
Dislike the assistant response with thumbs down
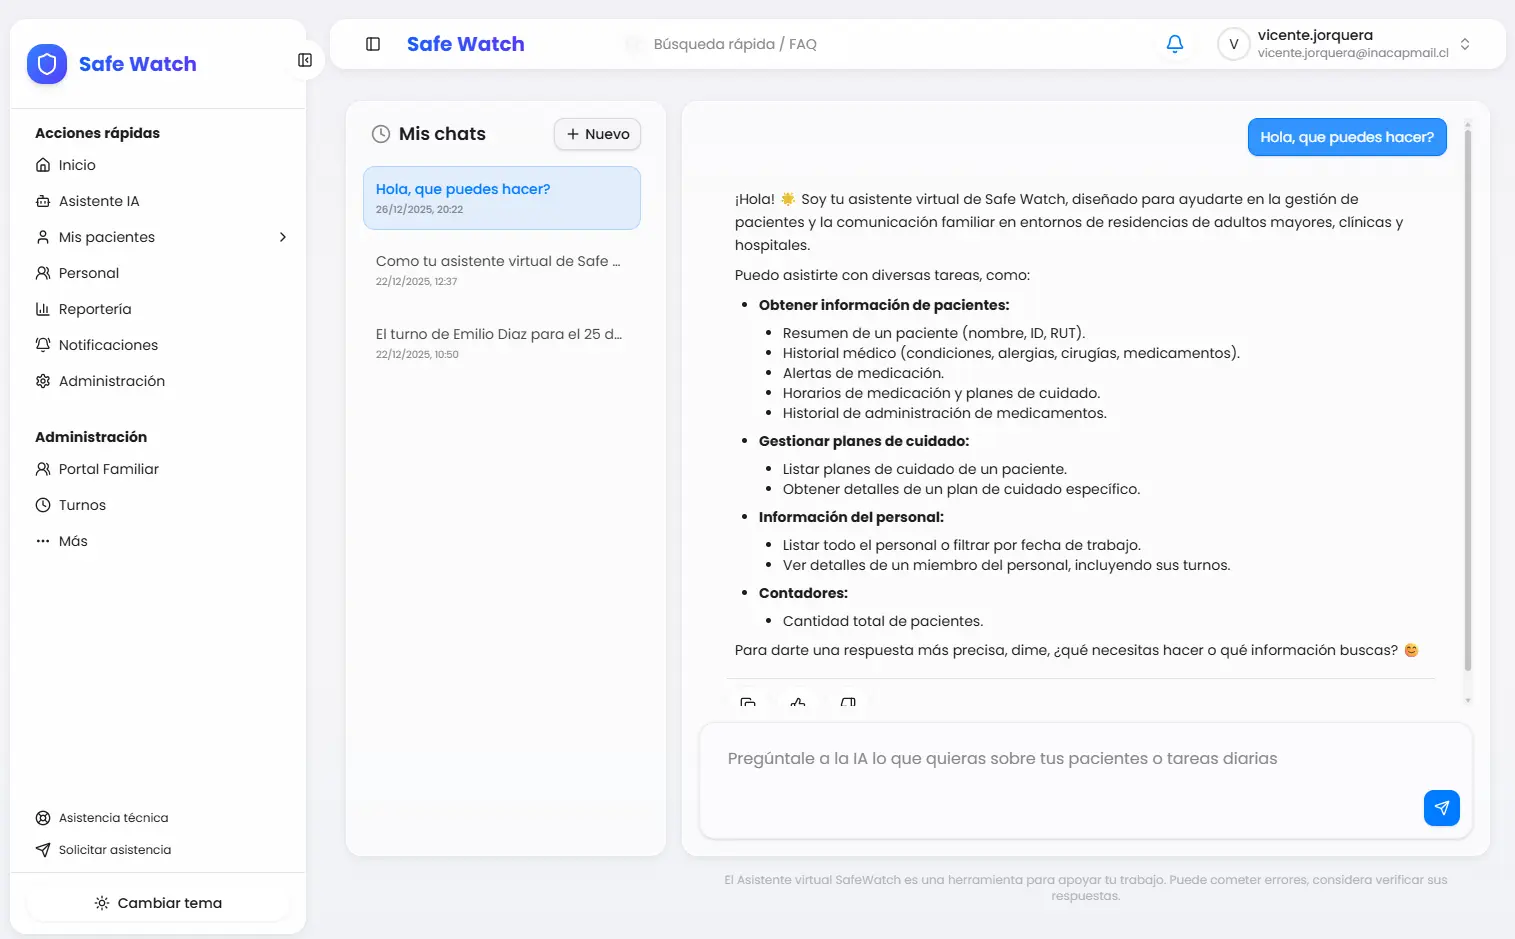pyautogui.click(x=848, y=702)
